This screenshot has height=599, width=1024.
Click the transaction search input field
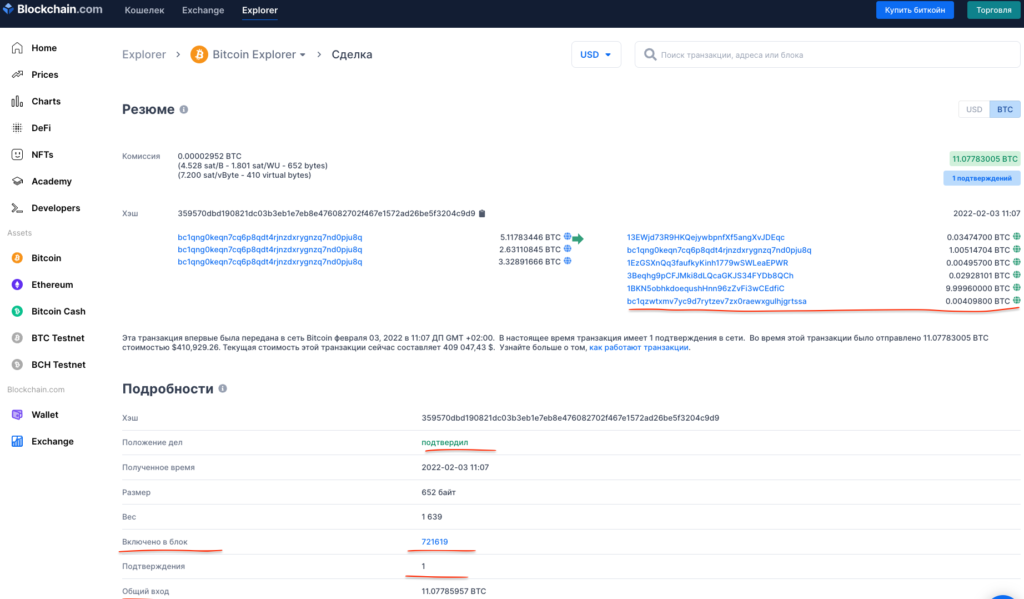[827, 55]
